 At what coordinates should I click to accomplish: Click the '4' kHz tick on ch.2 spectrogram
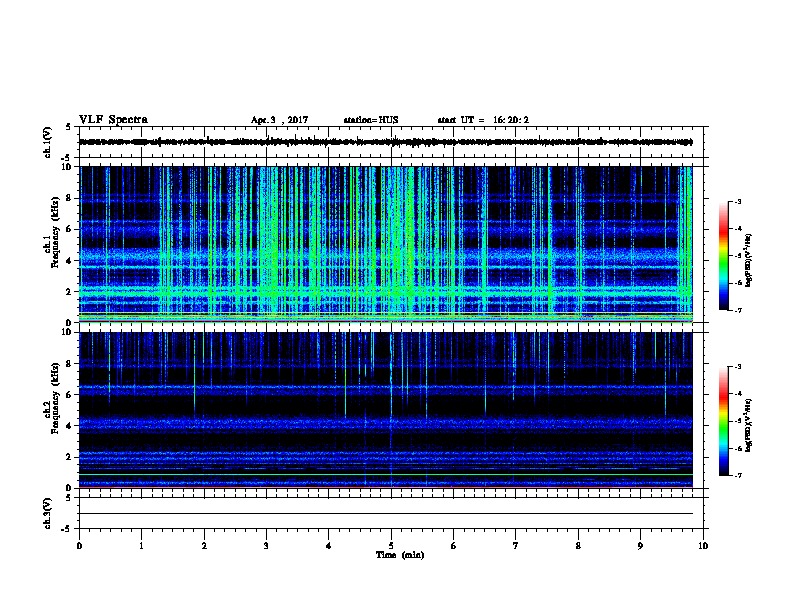coord(69,426)
